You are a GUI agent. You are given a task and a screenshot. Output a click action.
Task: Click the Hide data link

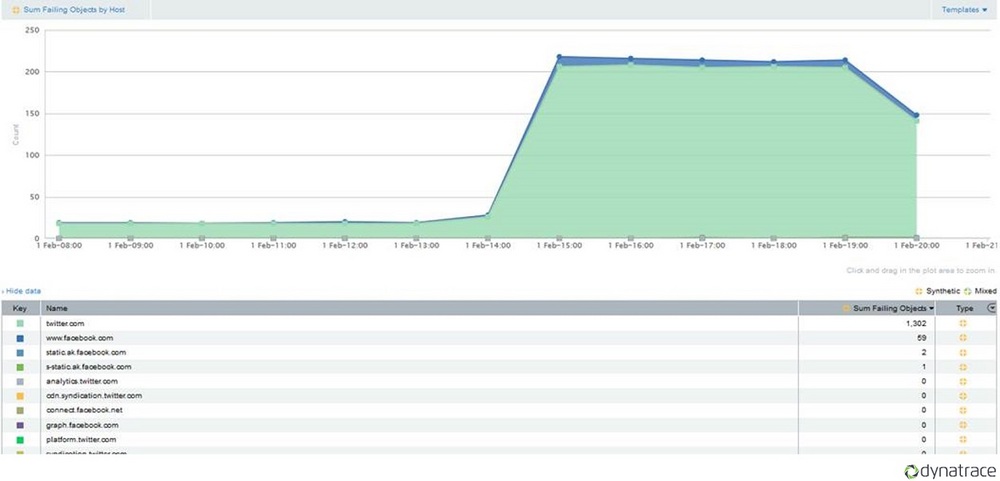pyautogui.click(x=22, y=291)
